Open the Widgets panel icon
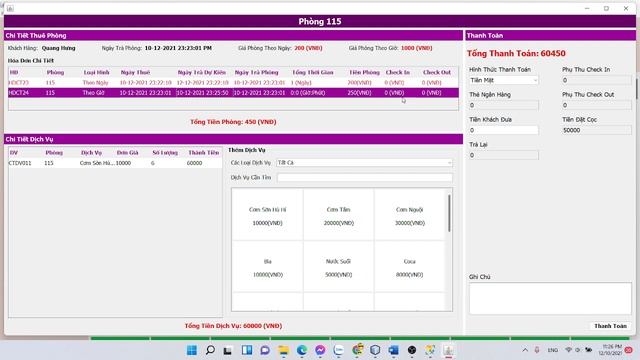The height and width of the screenshot is (360, 640). pyautogui.click(x=247, y=350)
